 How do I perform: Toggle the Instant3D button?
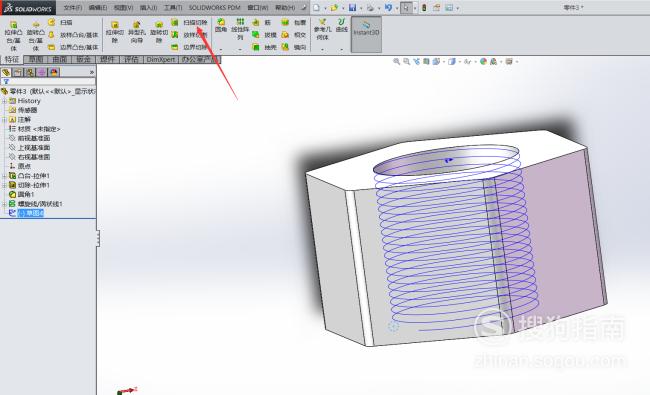point(366,34)
